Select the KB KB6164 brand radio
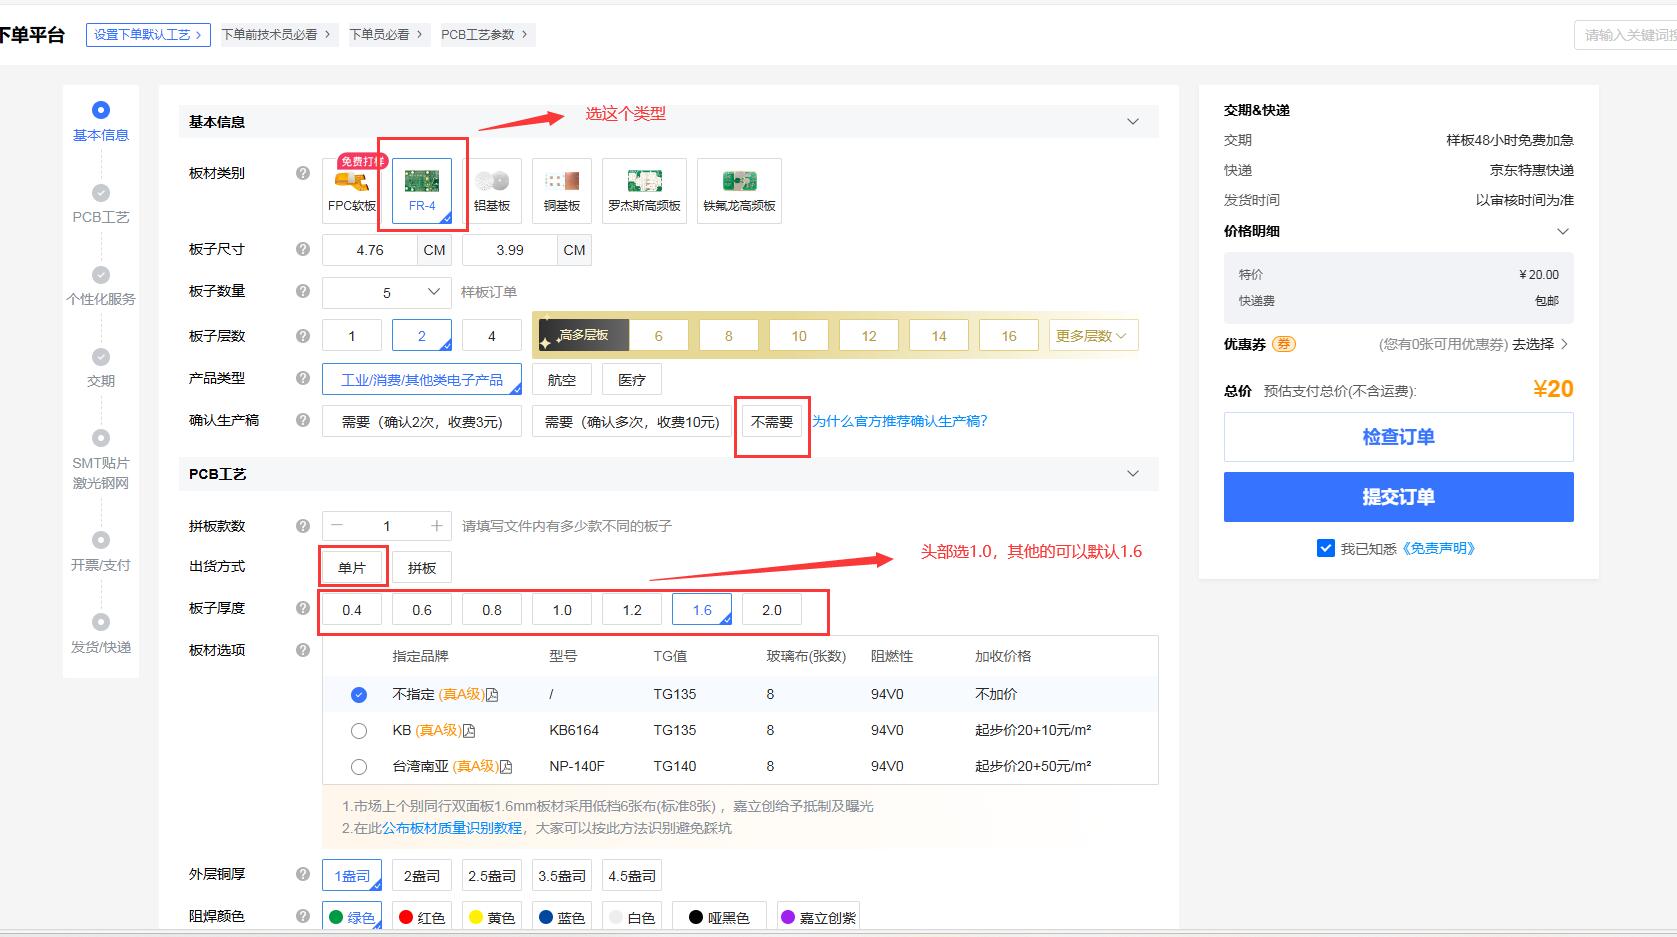 pyautogui.click(x=359, y=731)
